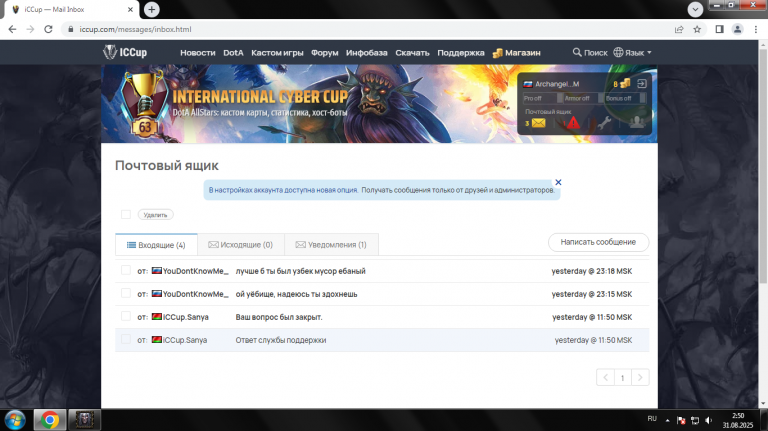Check the message 'Ваш вопрос был закрыт.'
768x431 pixels.
tap(126, 316)
